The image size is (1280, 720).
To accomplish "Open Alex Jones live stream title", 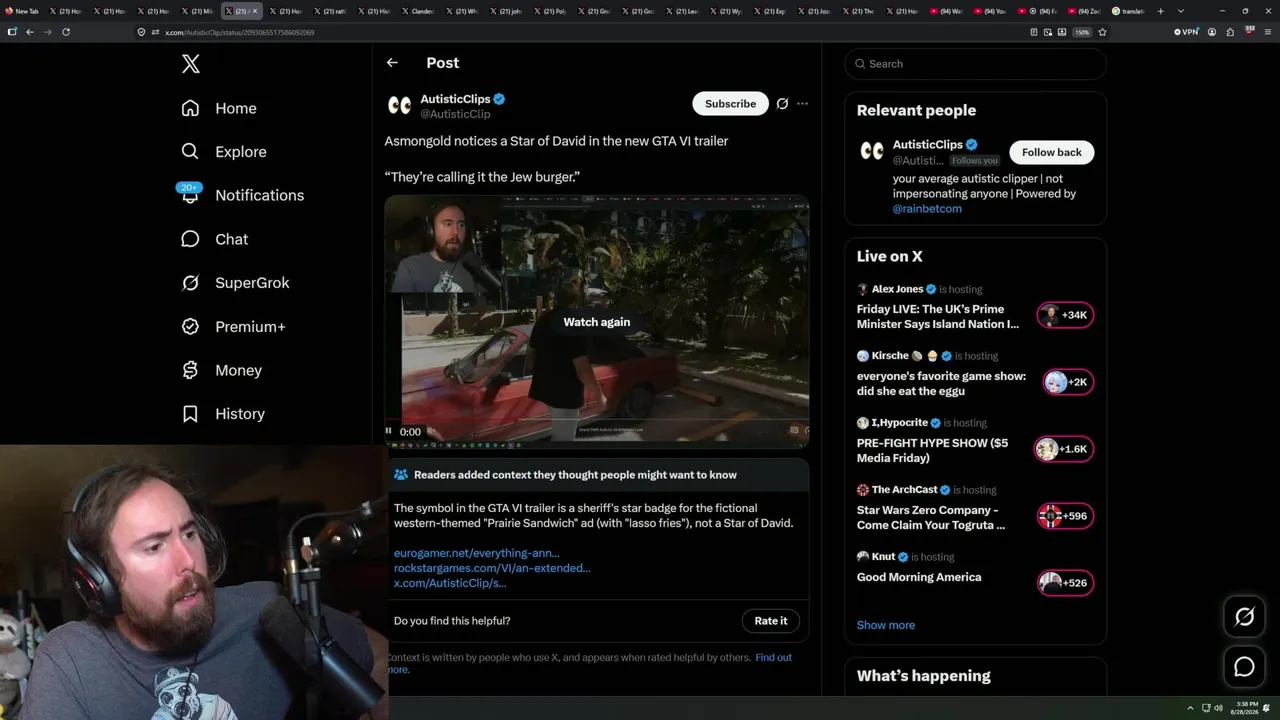I will 938,317.
